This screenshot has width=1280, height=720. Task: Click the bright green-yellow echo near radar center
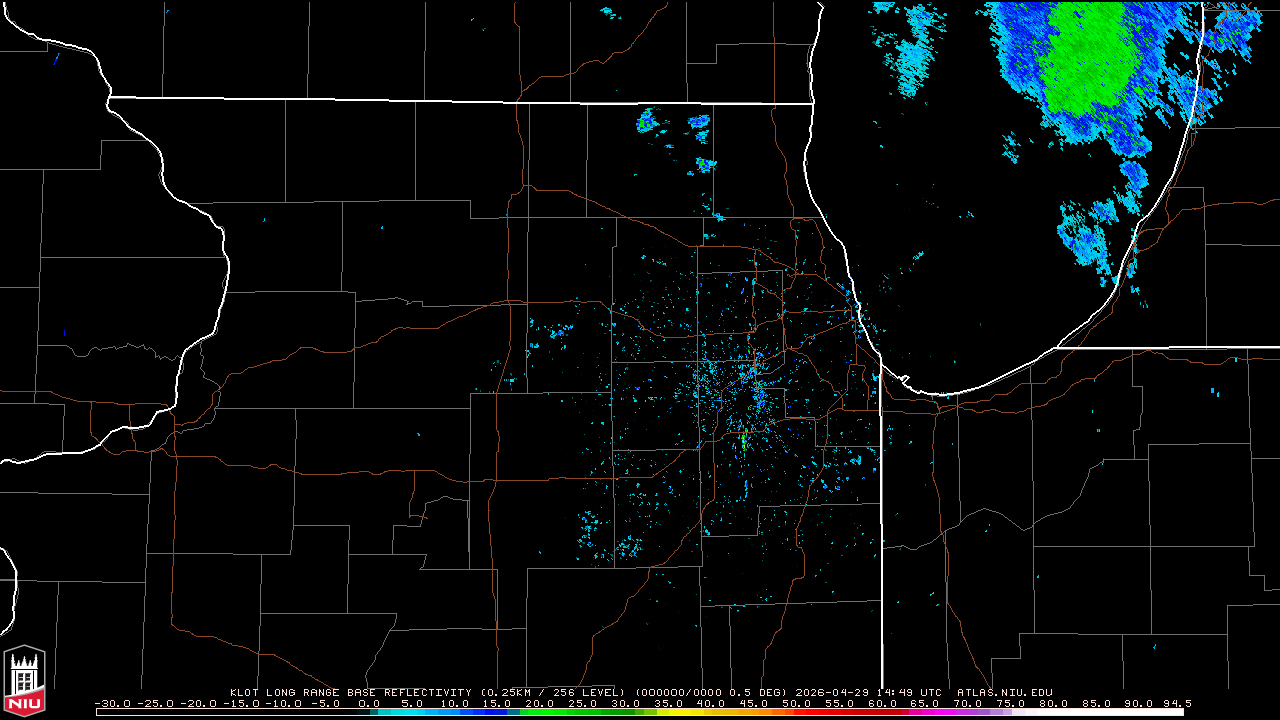pyautogui.click(x=744, y=440)
